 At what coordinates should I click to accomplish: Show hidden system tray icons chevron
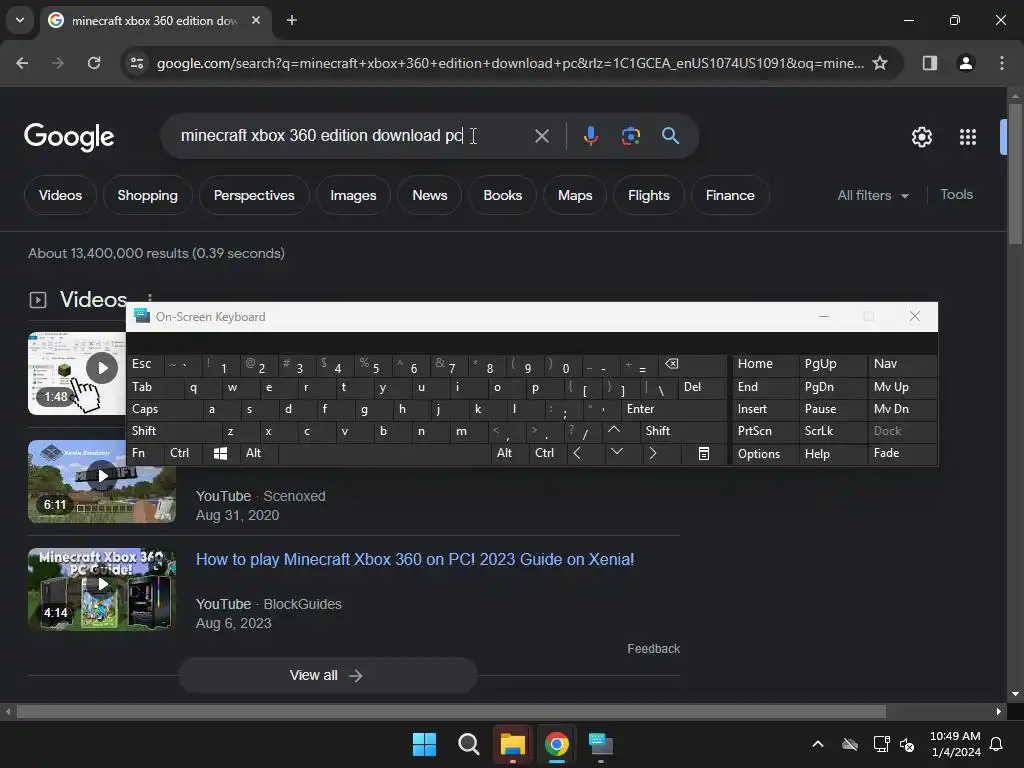pos(817,744)
